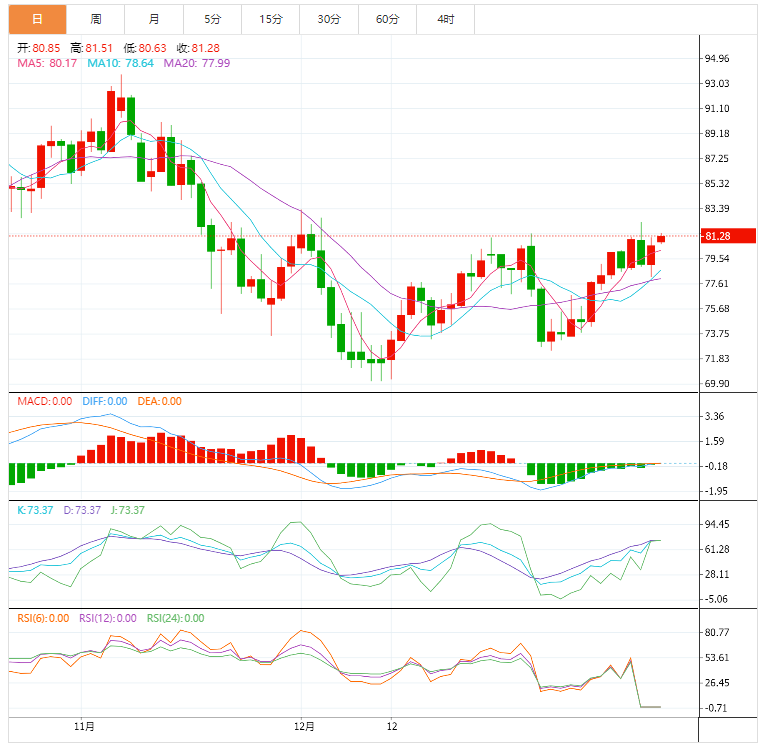This screenshot has height=753, width=766.
Task: Click the 12月 marker on time axis
Action: [304, 727]
